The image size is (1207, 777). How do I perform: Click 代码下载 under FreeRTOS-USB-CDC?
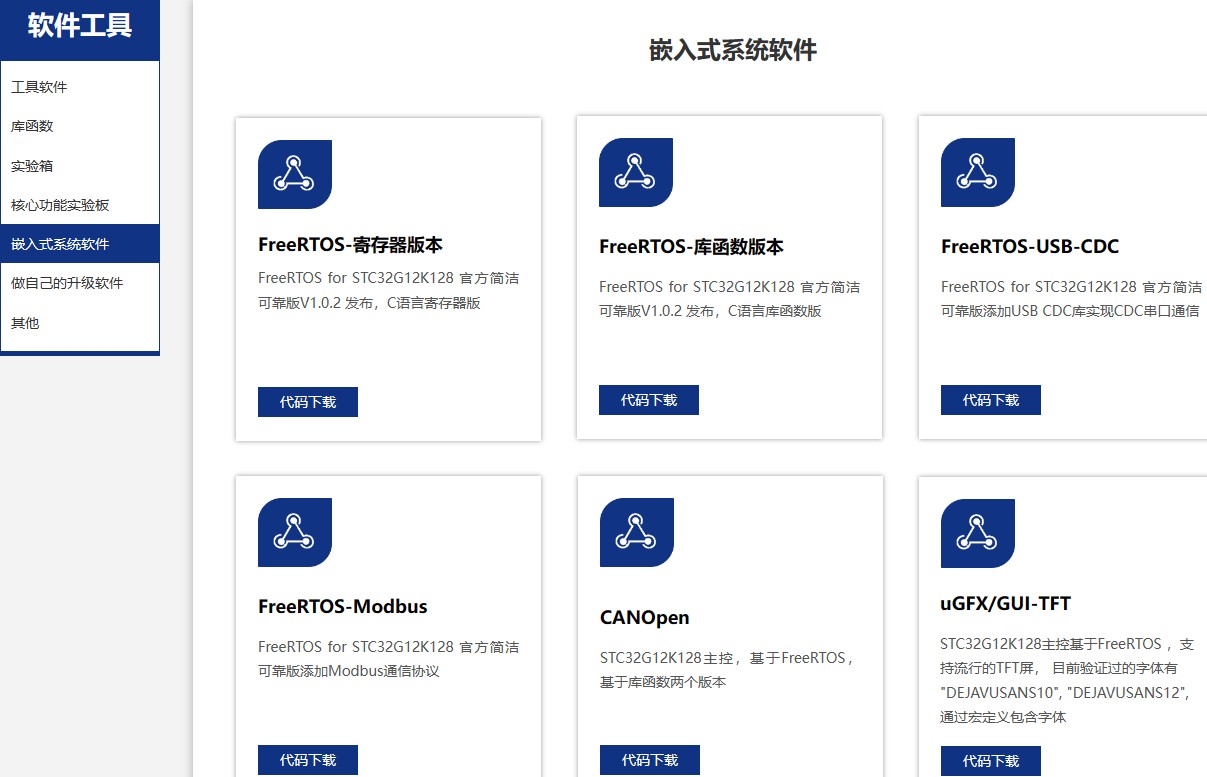pos(991,400)
